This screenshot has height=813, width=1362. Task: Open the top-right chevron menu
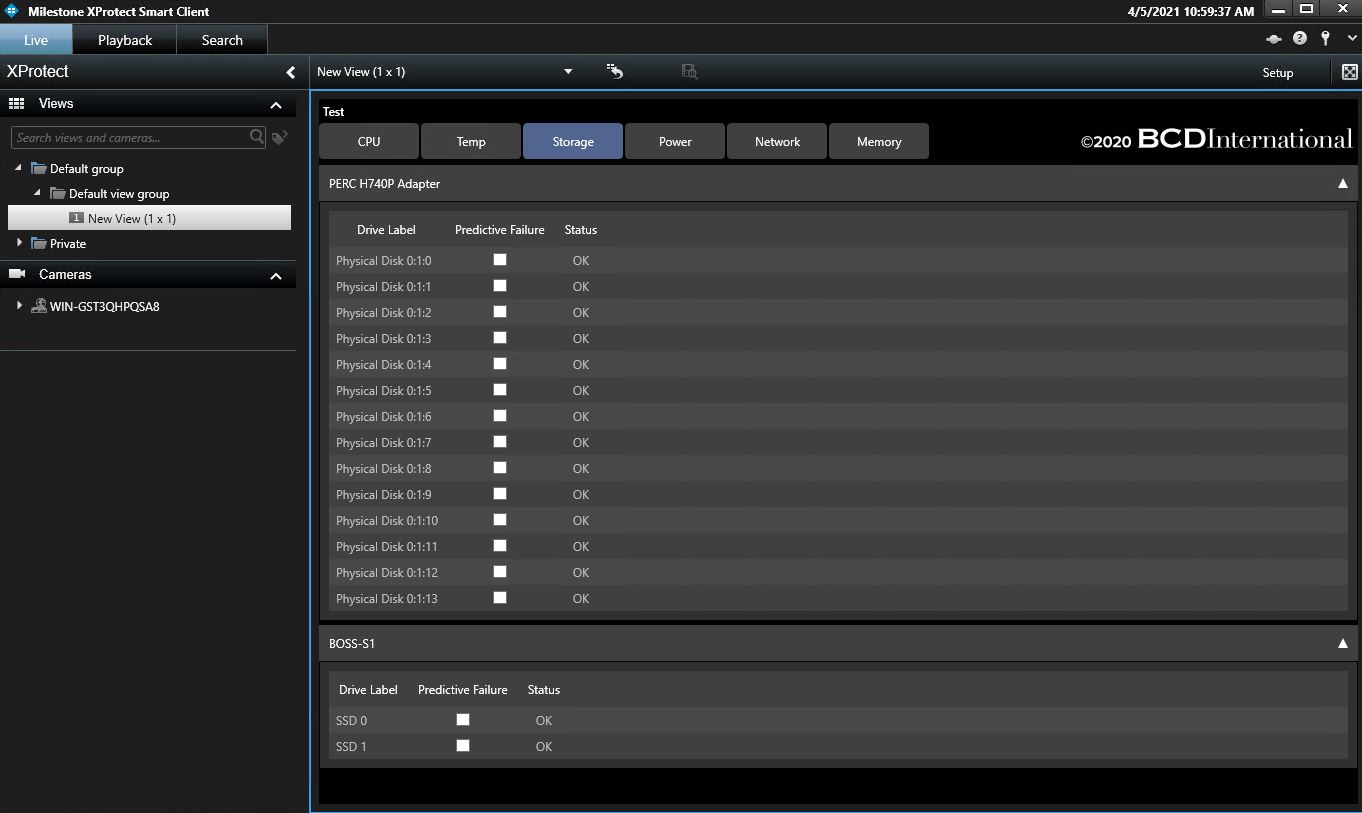1351,39
